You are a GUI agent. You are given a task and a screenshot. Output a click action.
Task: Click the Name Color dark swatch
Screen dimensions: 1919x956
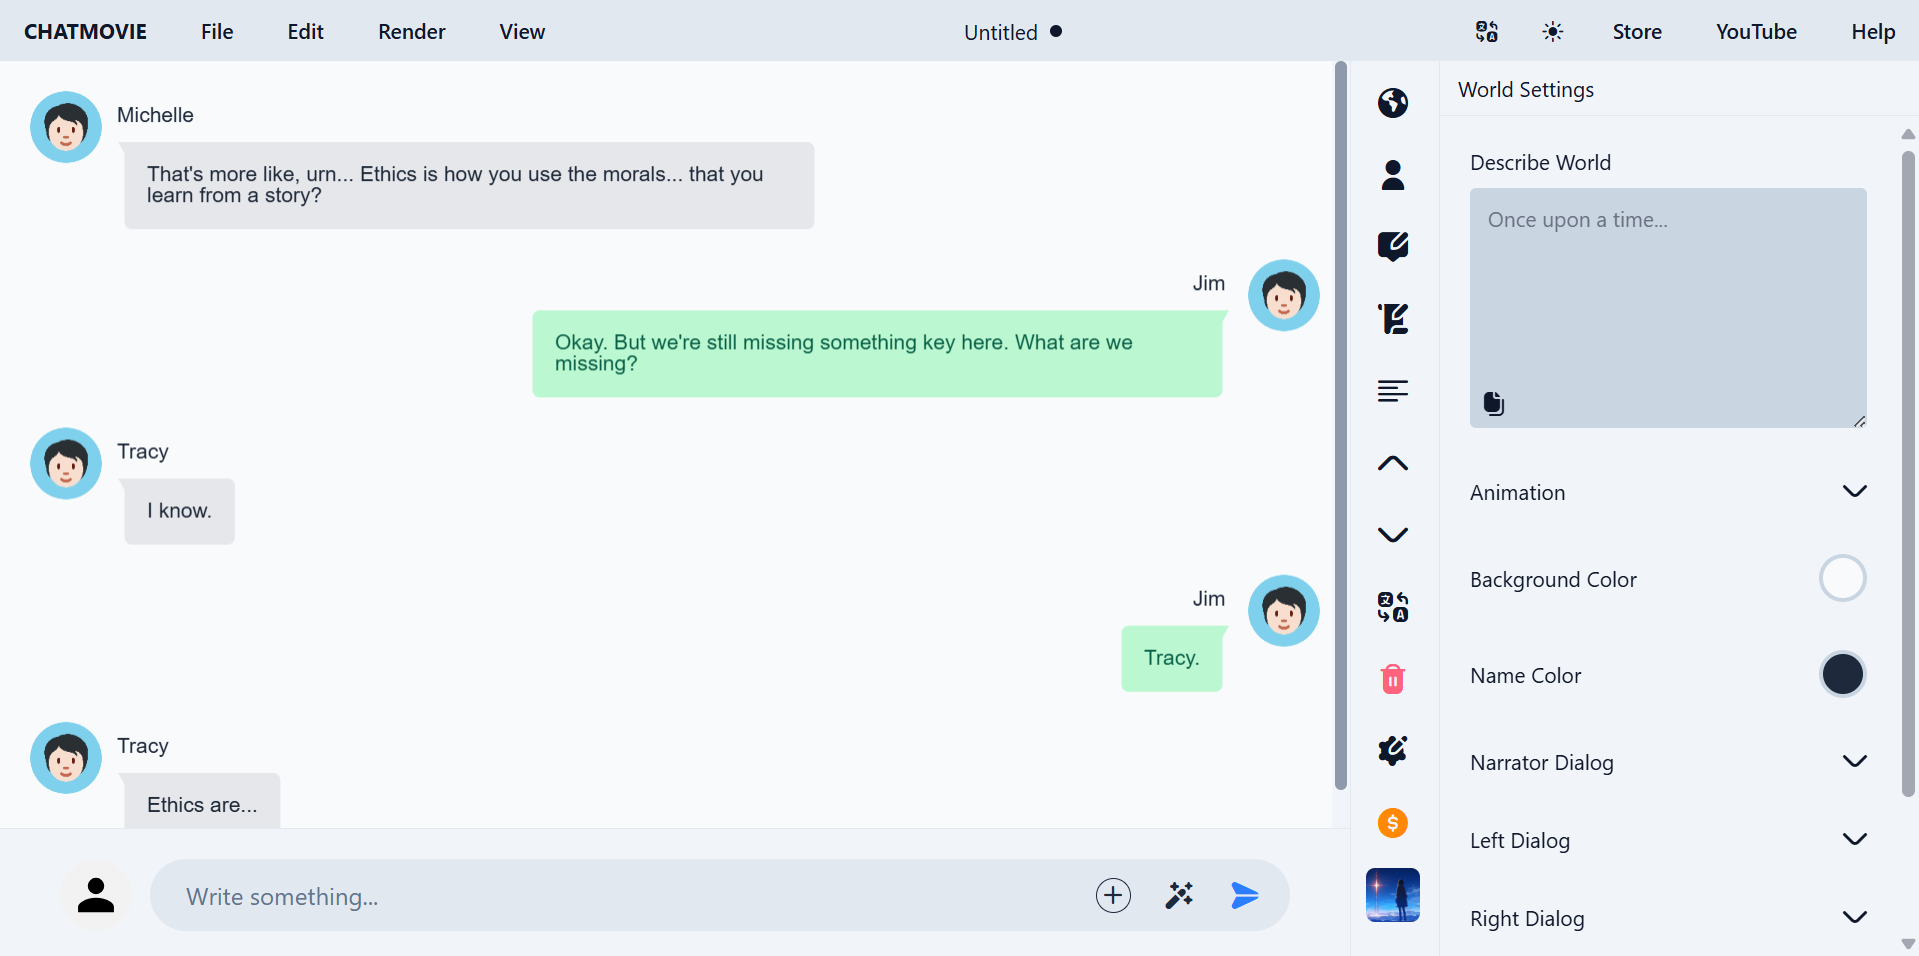tap(1841, 675)
